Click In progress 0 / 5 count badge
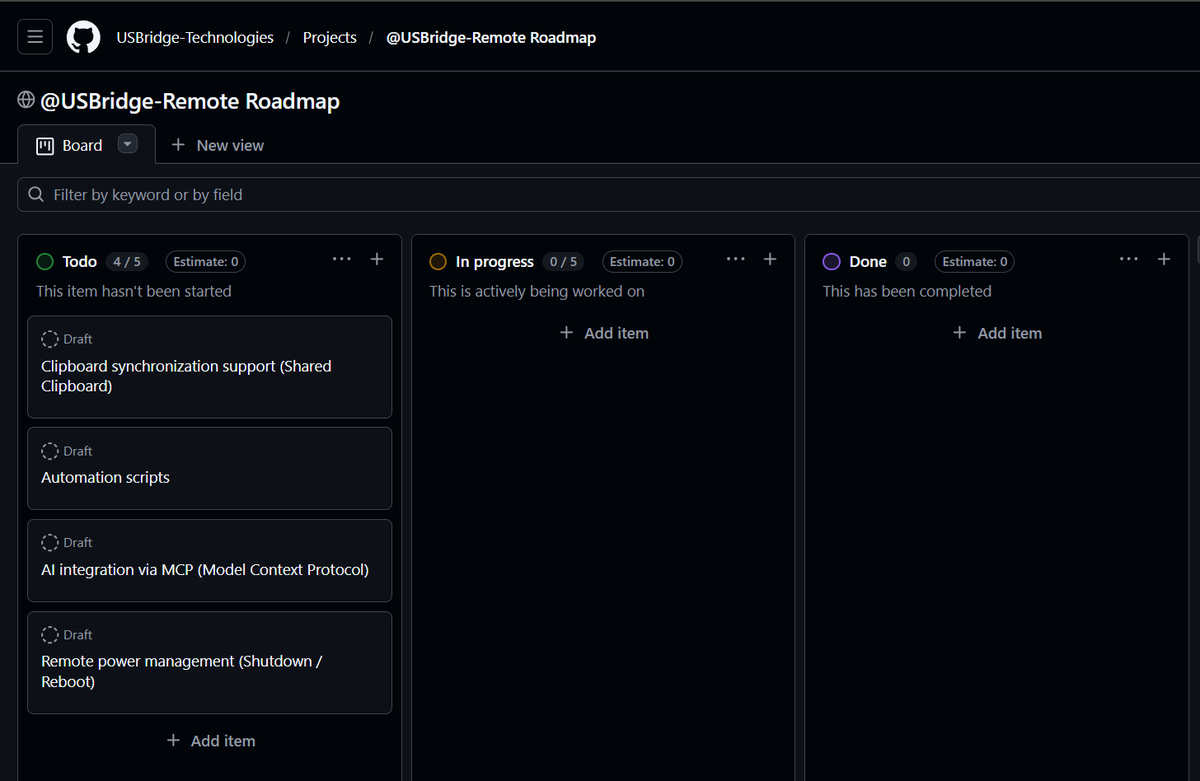1200x781 pixels. [564, 262]
